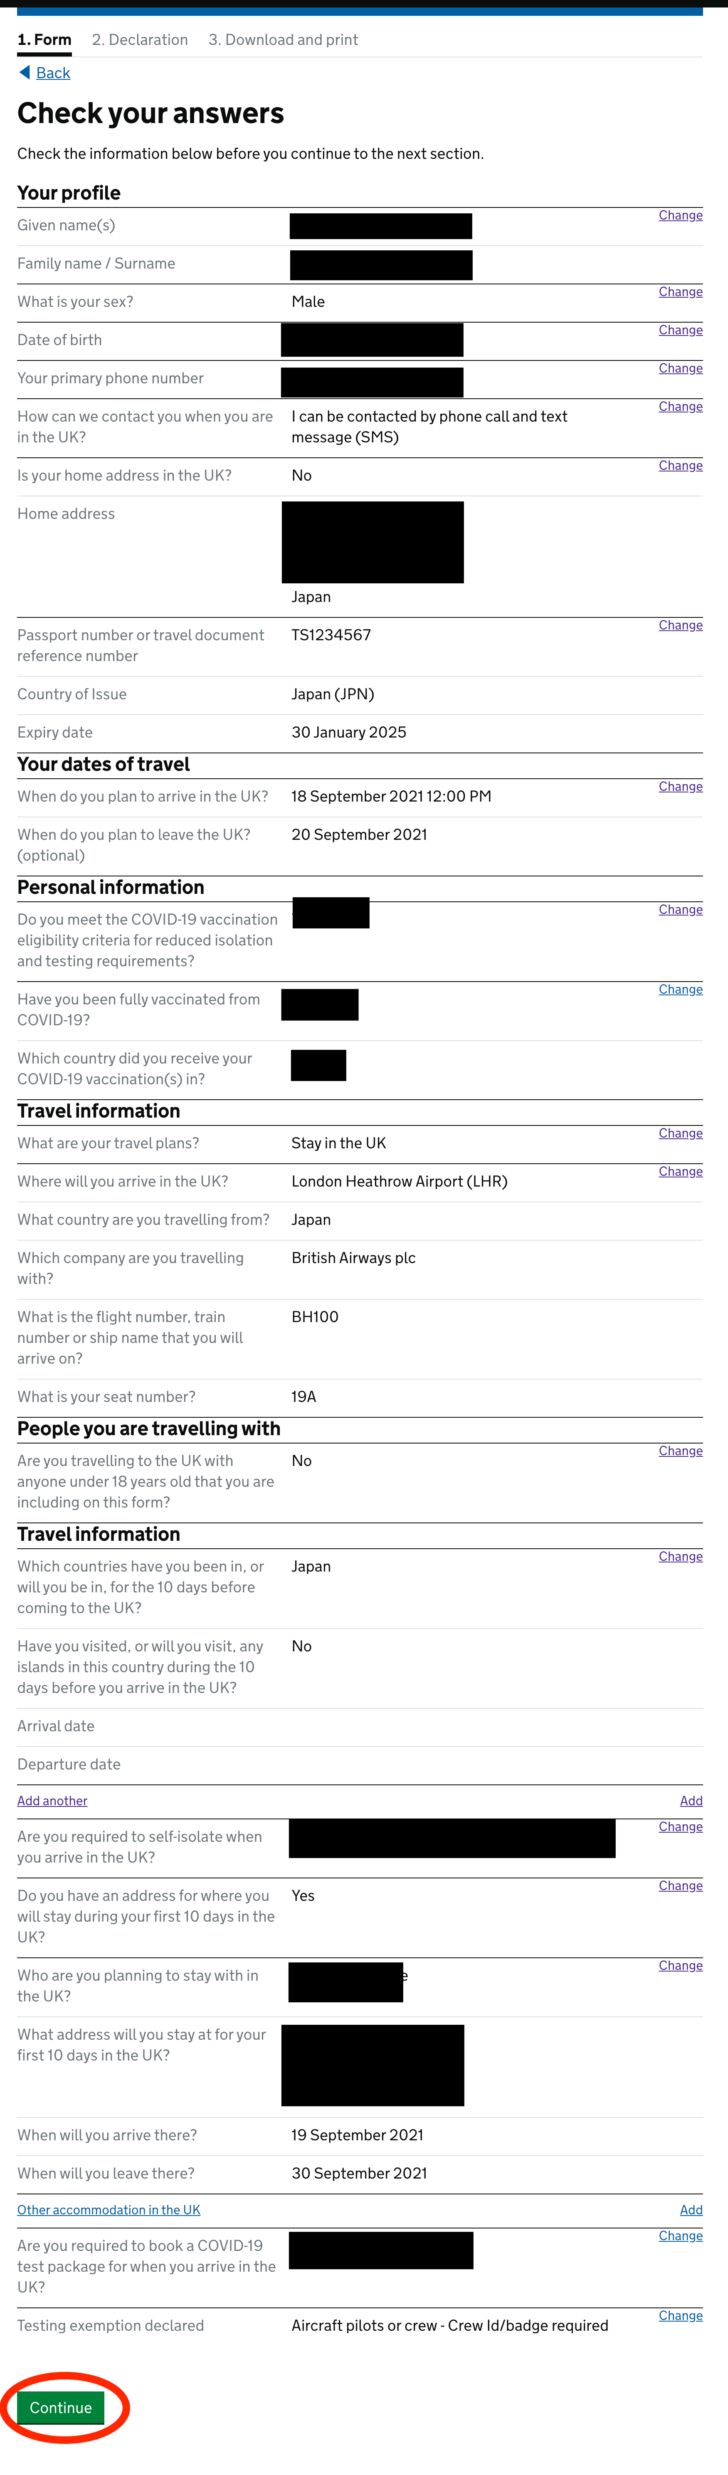Image resolution: width=728 pixels, height=2475 pixels.
Task: Change the arrival airport answer
Action: 680,1171
